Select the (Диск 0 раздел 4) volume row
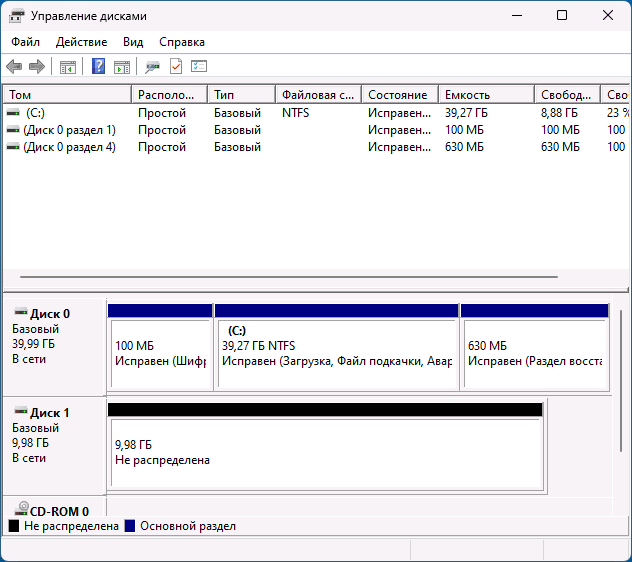 [316, 147]
